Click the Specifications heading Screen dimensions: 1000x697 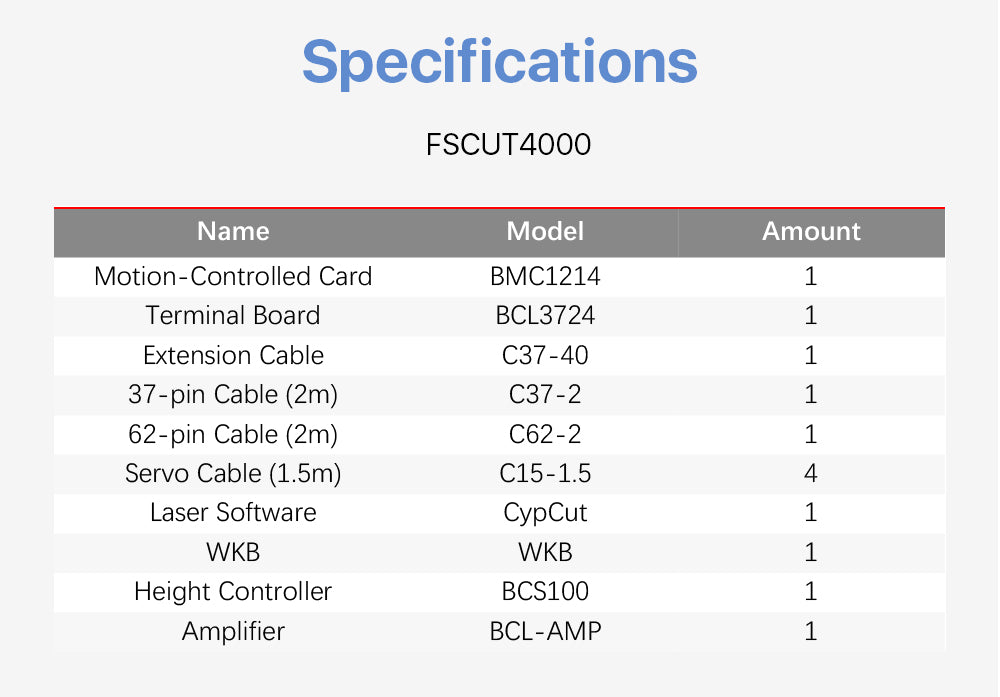[x=499, y=62]
